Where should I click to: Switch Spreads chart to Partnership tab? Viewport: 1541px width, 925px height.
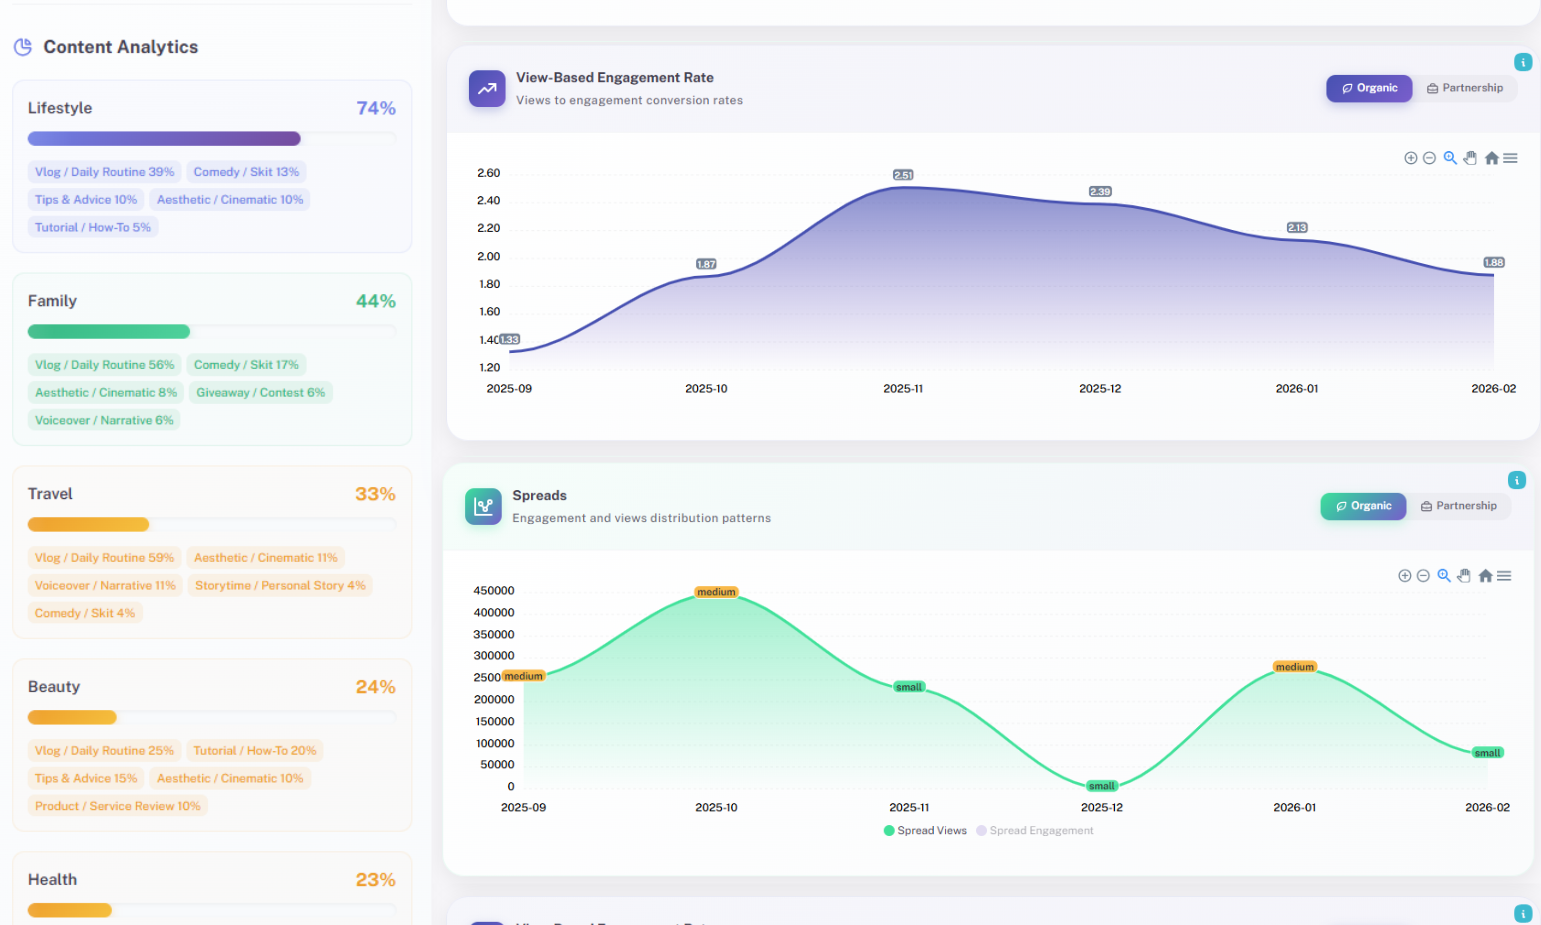pos(1459,506)
